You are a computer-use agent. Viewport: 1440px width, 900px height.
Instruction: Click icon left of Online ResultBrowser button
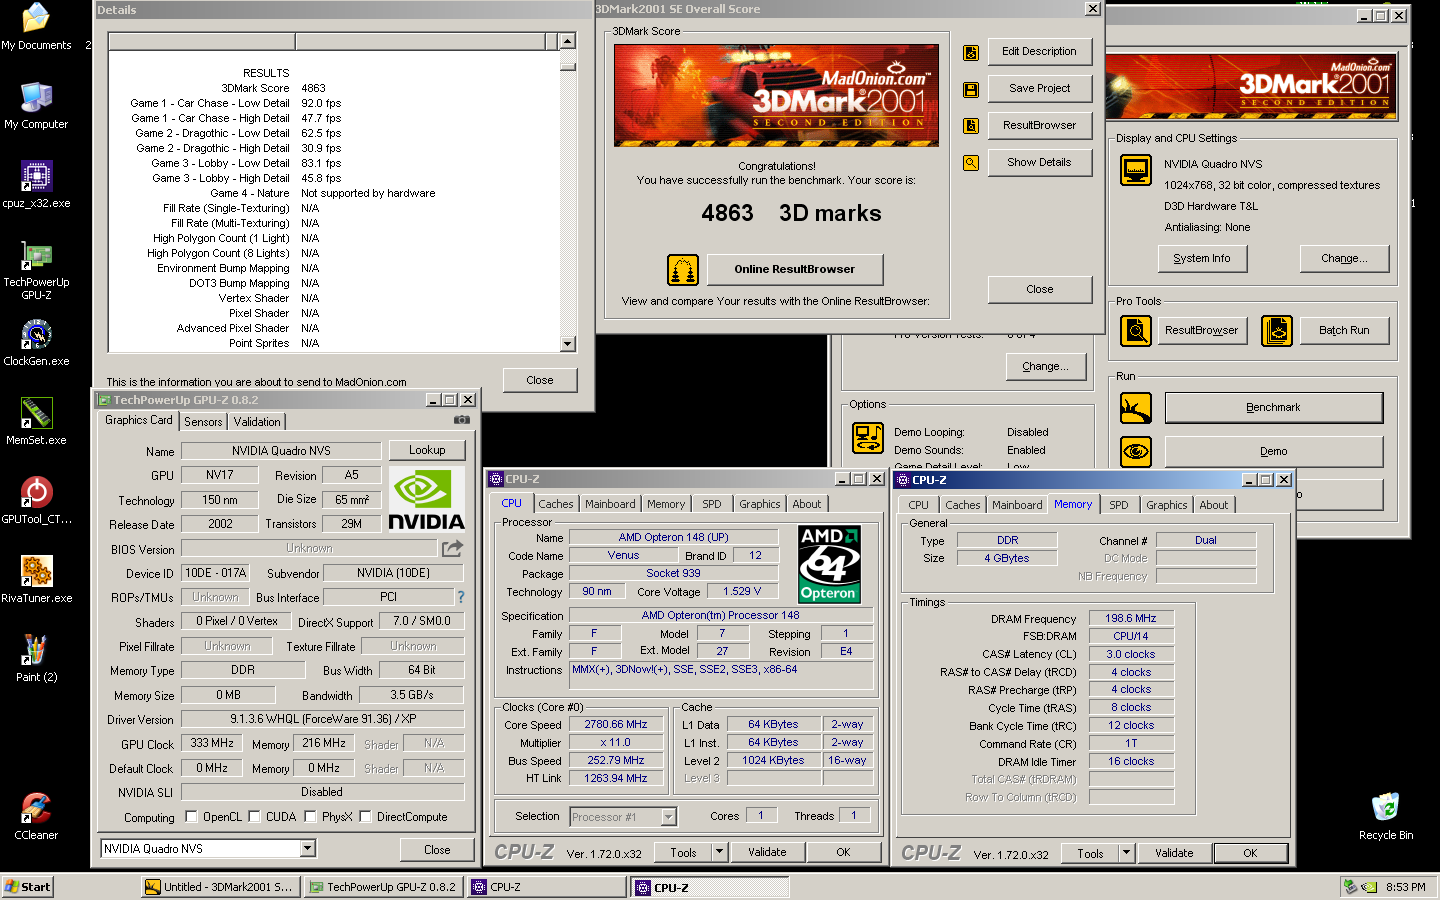point(683,270)
